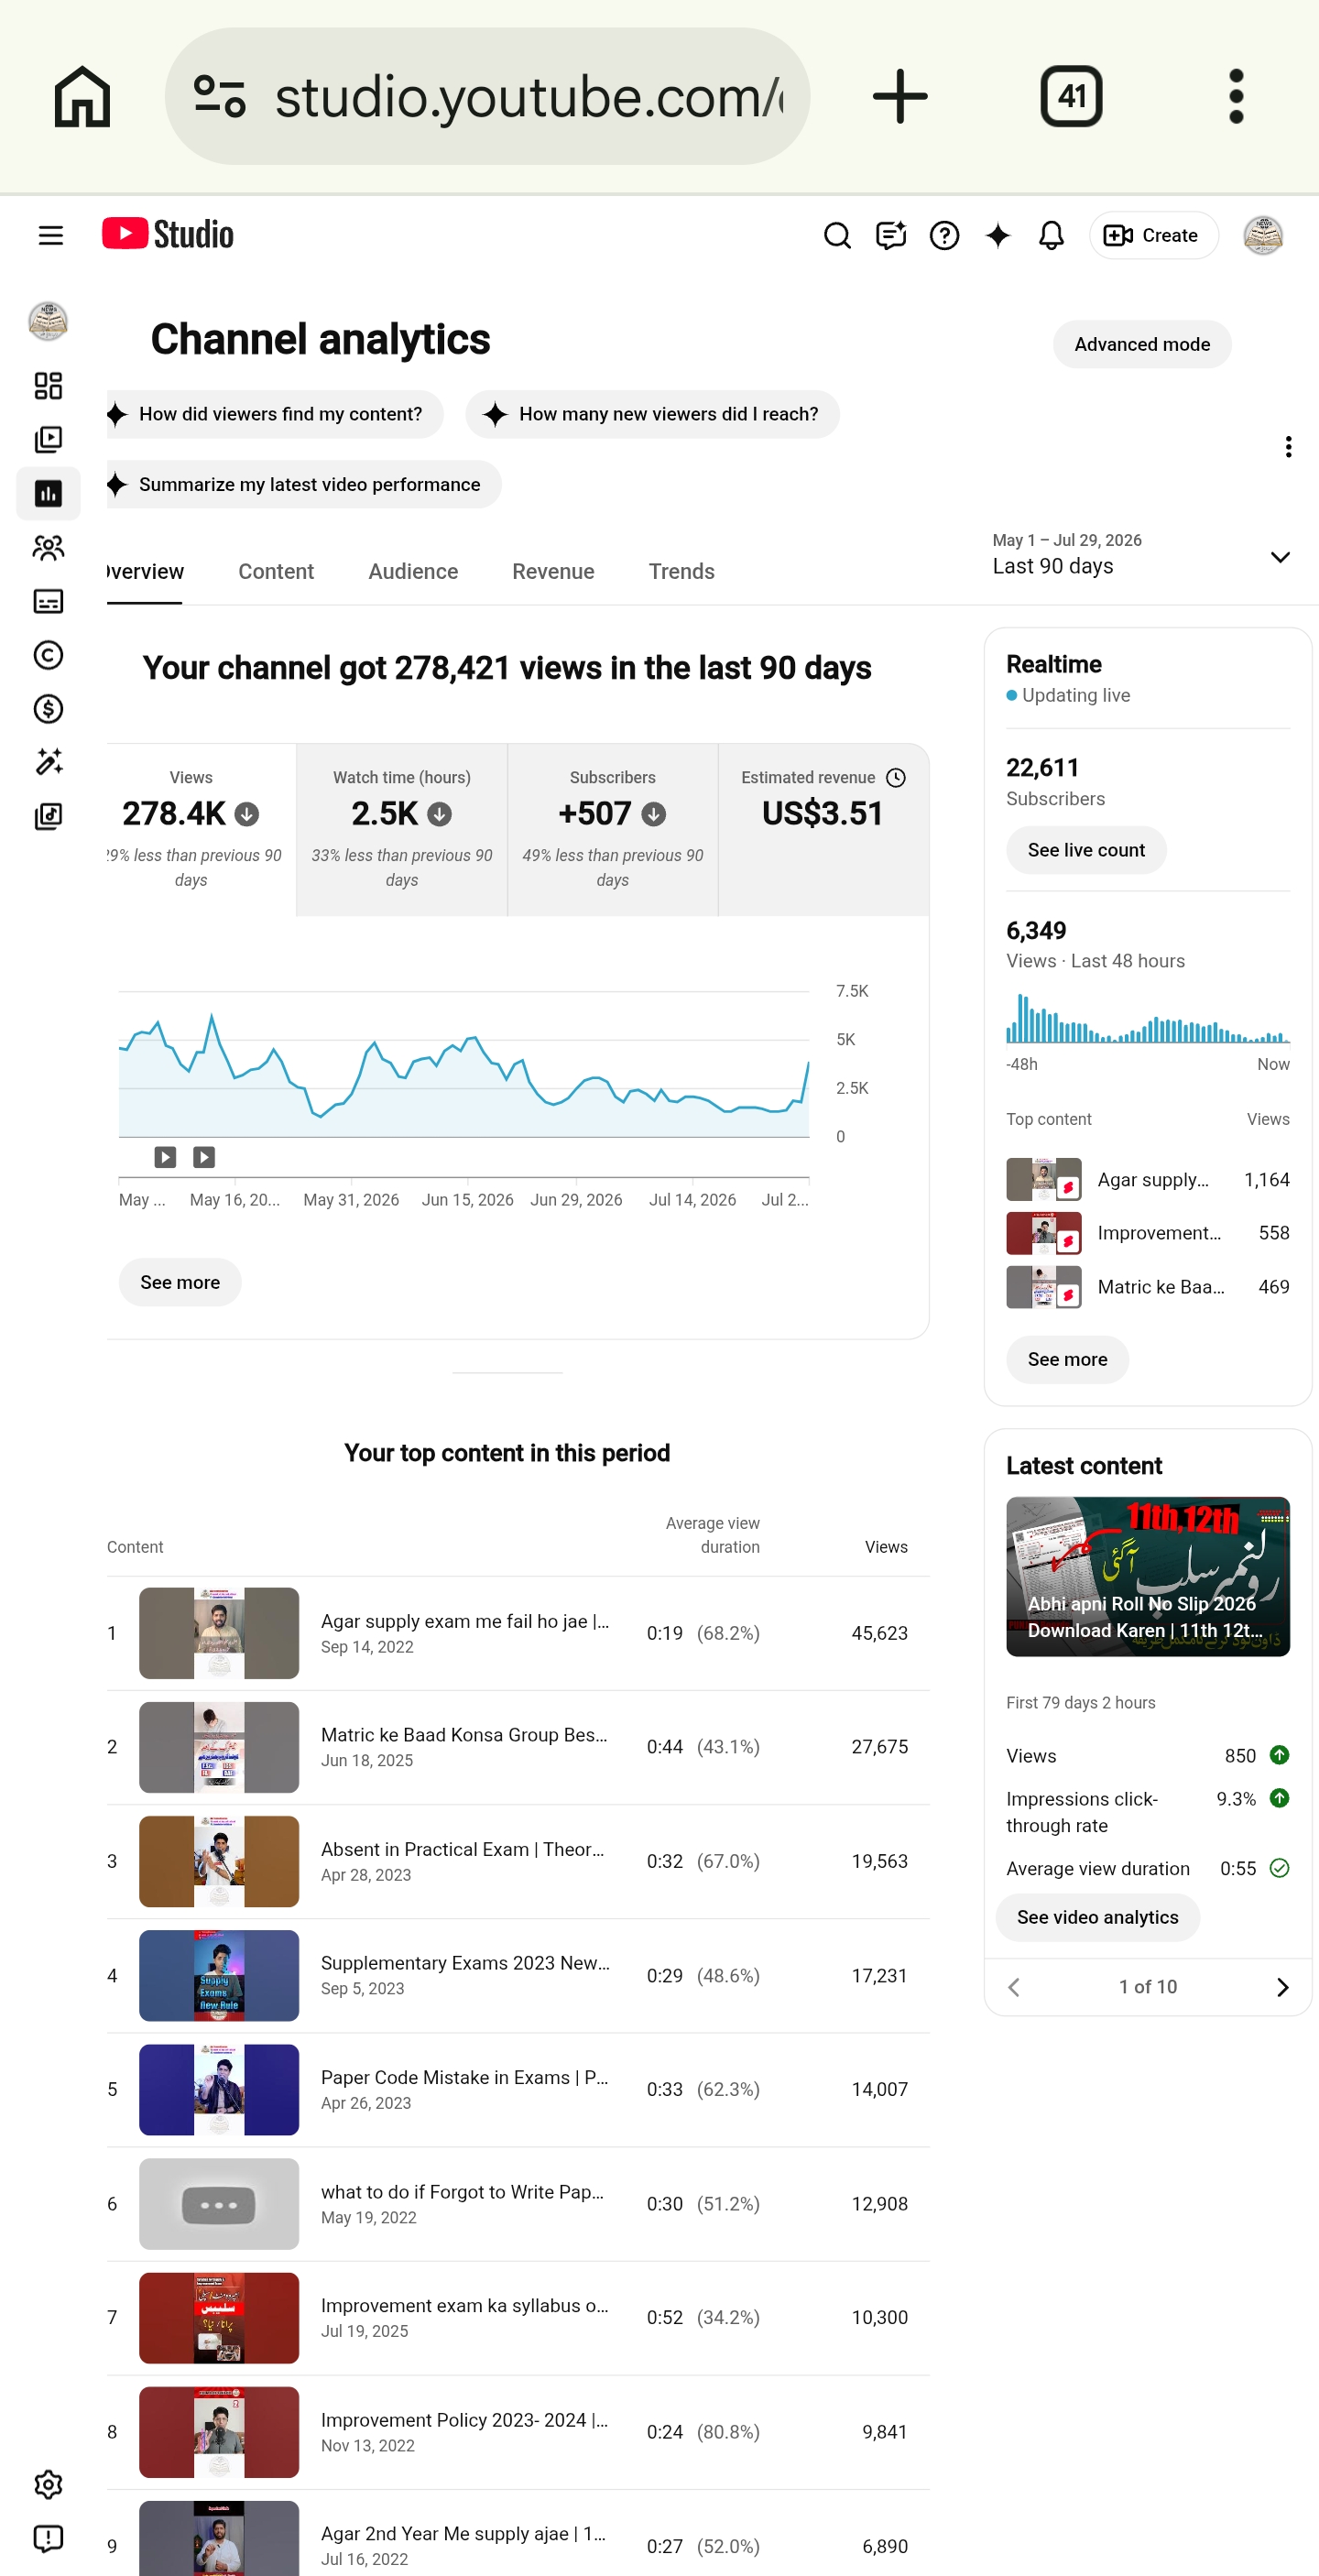This screenshot has height=2576, width=1319.
Task: Open the help question mark icon
Action: 944,235
